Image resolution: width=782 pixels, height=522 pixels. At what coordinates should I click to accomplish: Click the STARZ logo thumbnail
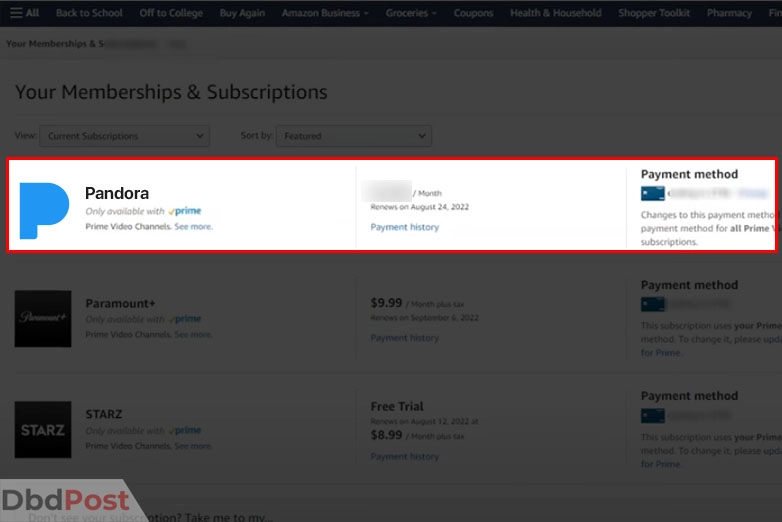tap(43, 430)
